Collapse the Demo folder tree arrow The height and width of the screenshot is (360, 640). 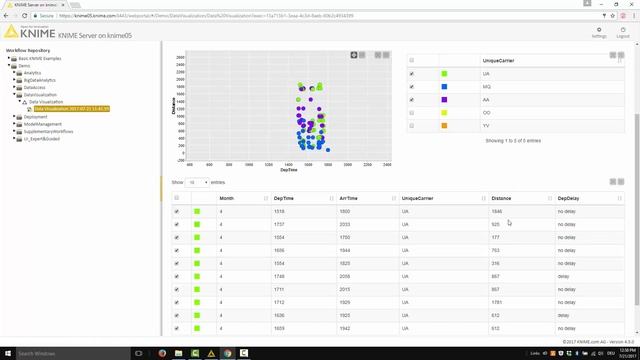(9, 65)
